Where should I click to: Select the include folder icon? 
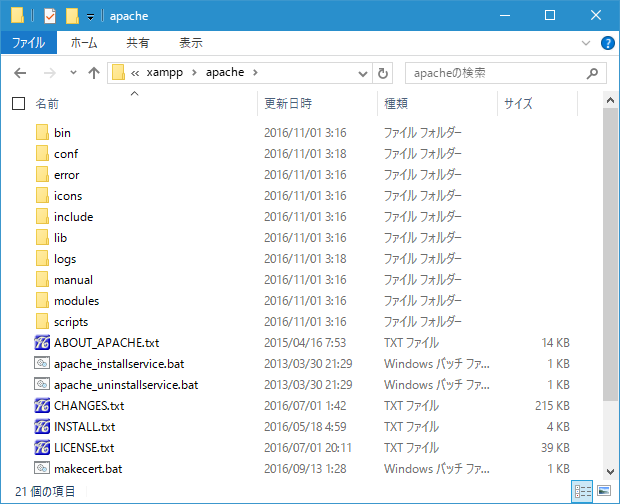tap(42, 217)
